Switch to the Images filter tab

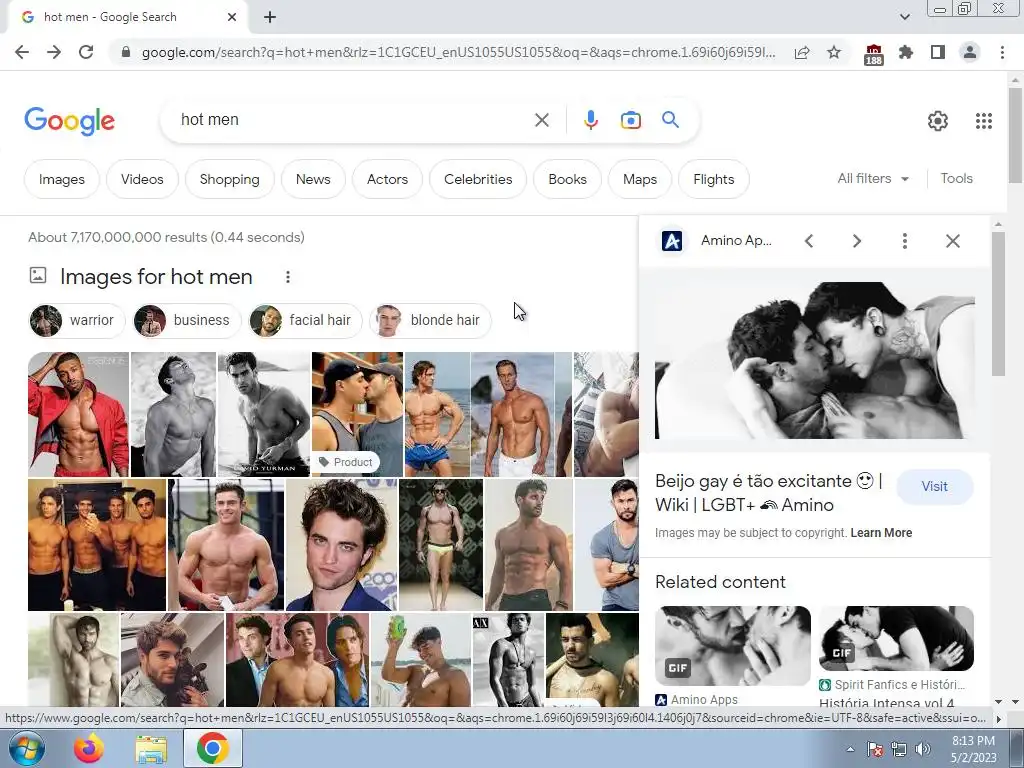click(61, 179)
